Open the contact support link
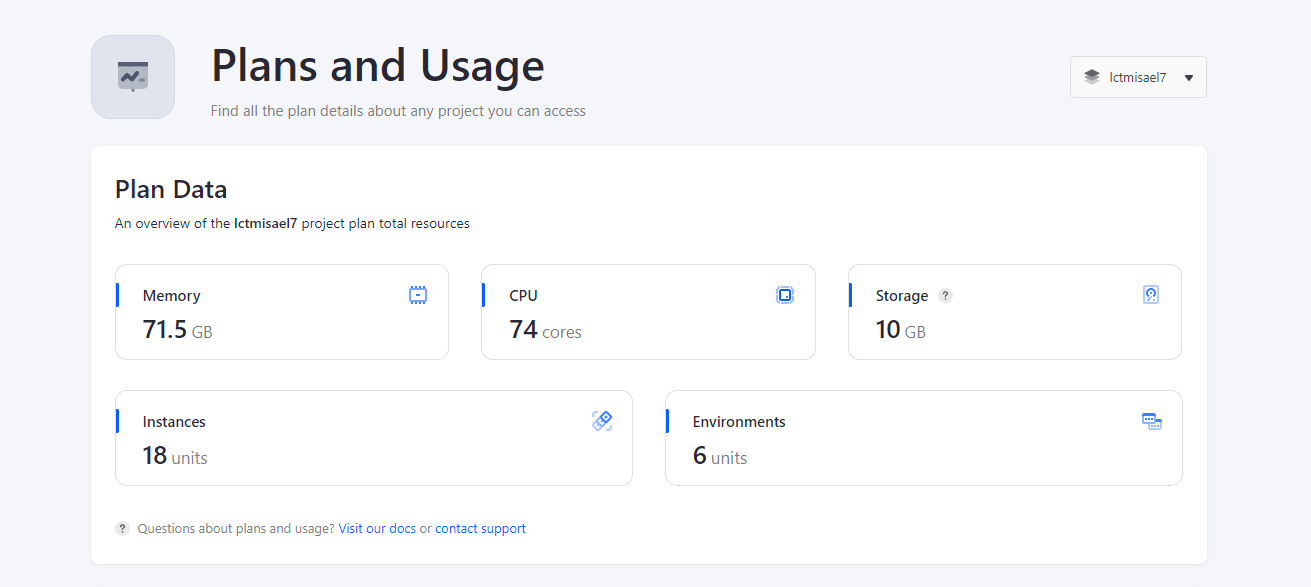Viewport: 1311px width, 587px height. click(480, 529)
